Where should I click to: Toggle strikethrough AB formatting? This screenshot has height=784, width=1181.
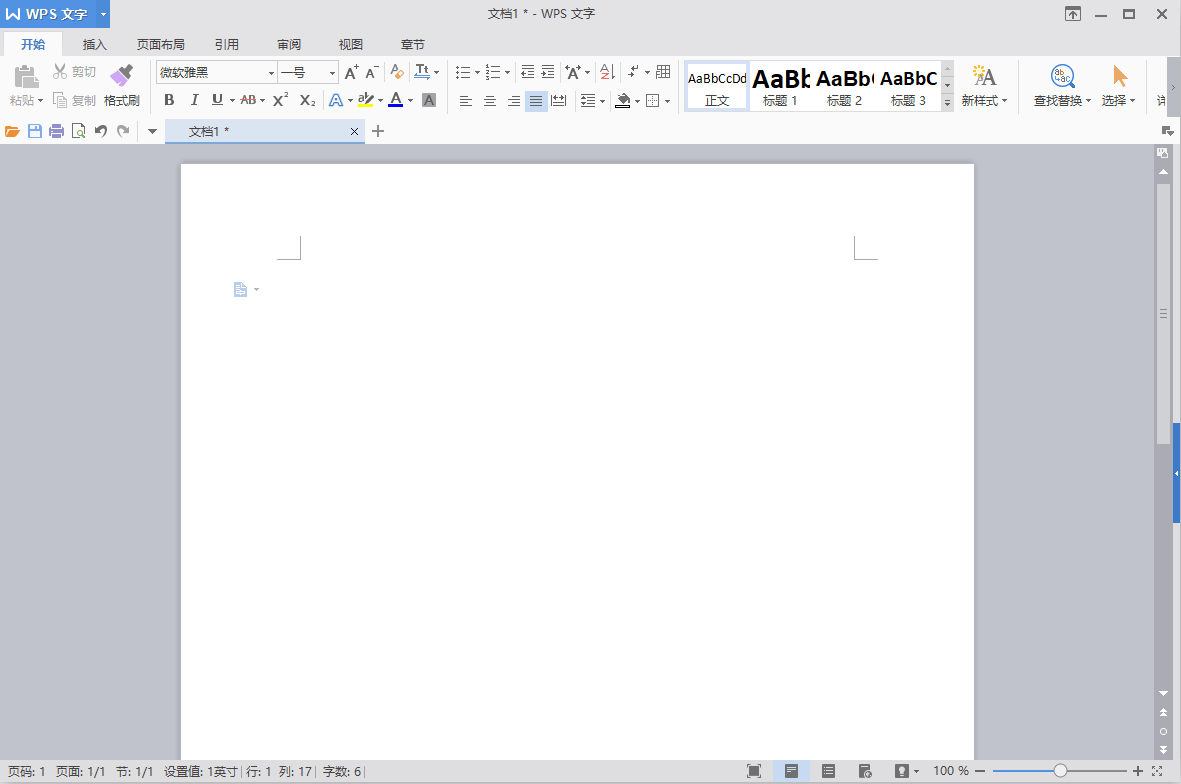pos(248,99)
